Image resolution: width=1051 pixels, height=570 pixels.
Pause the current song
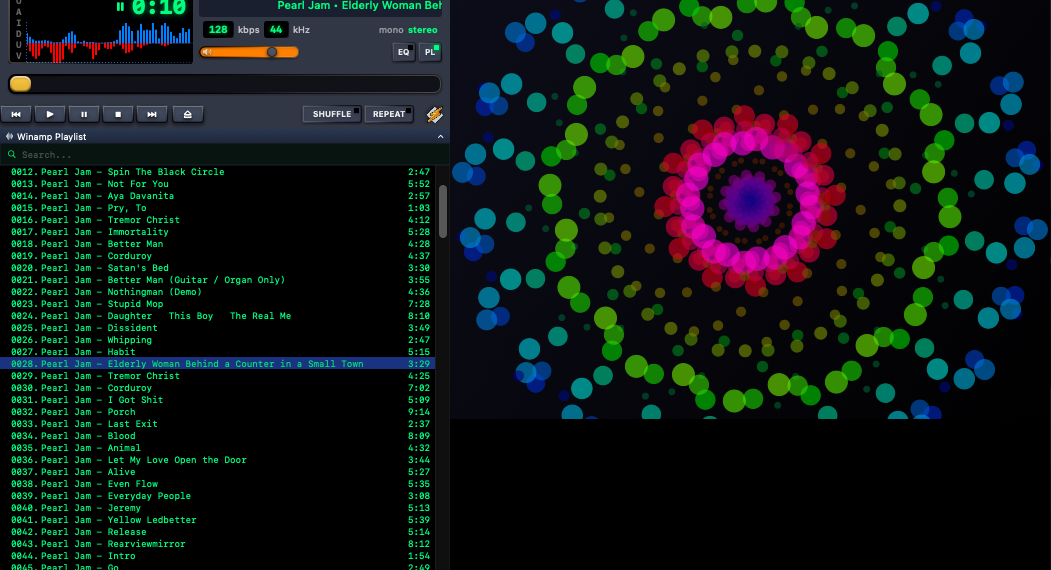coord(84,114)
